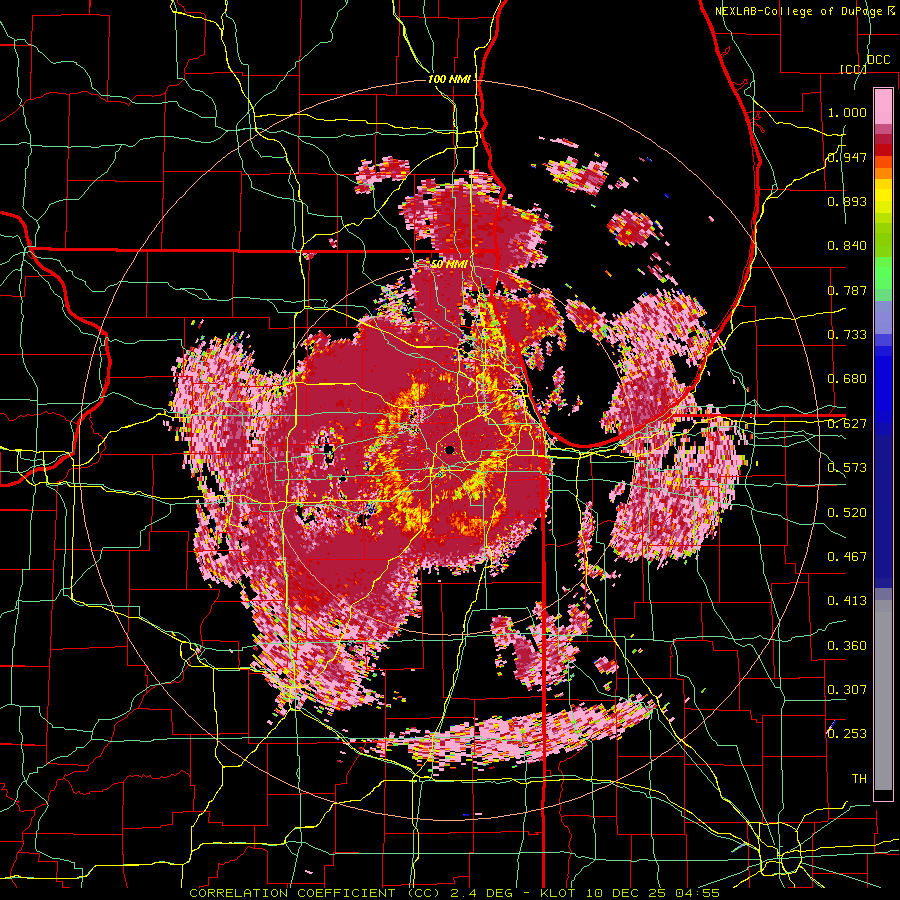Click the 0.680 color scale value
The width and height of the screenshot is (900, 900).
point(847,379)
